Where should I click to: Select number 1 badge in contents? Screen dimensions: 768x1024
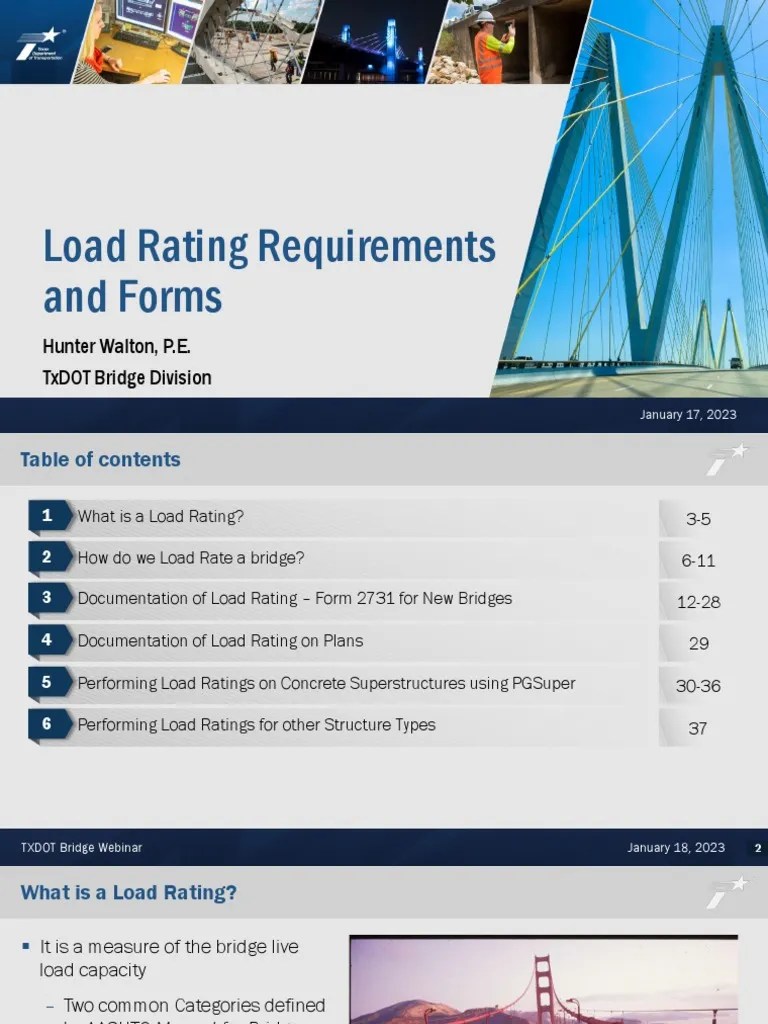[x=50, y=516]
